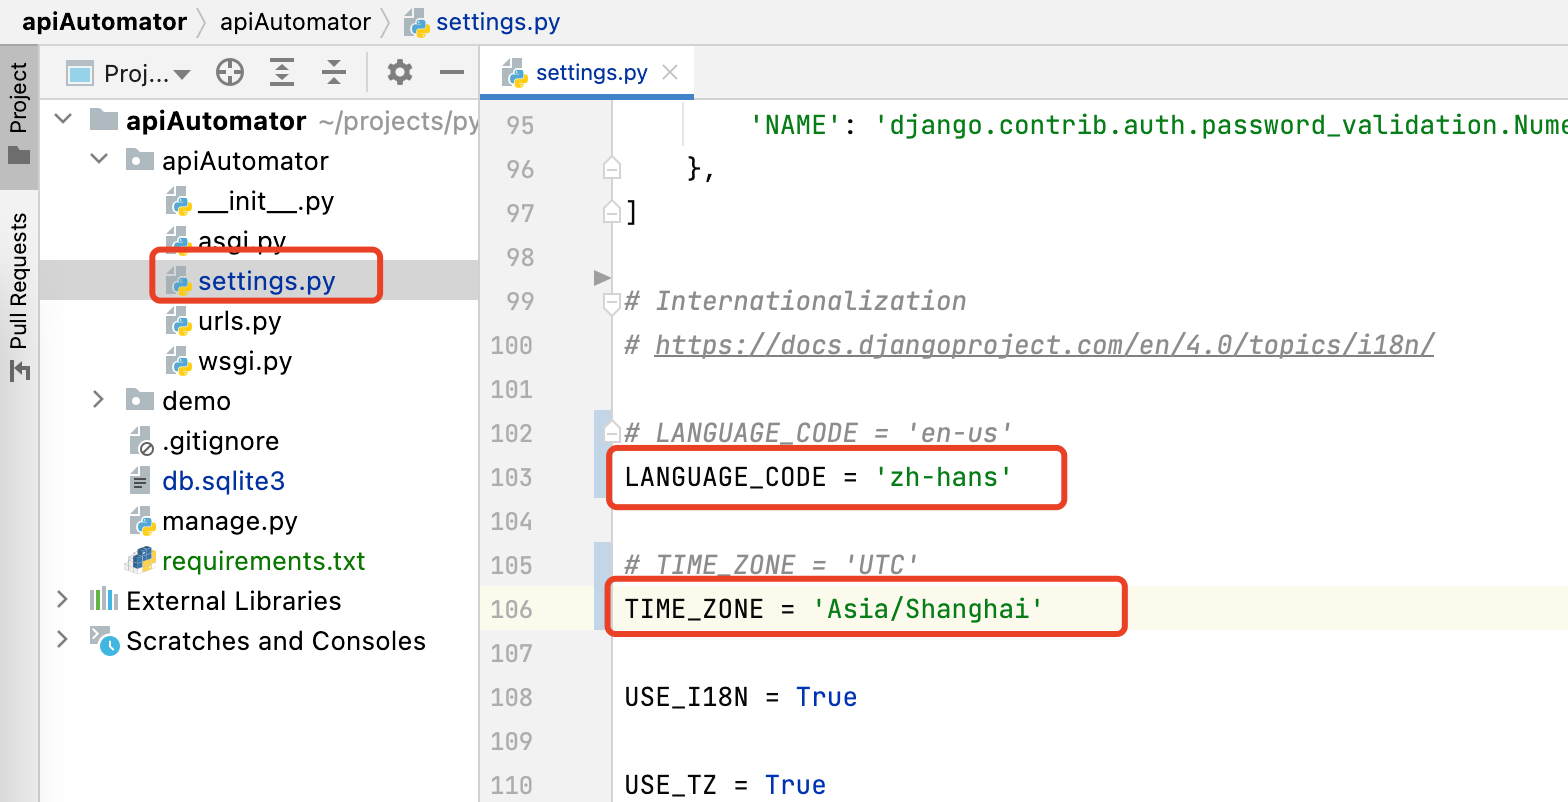Viewport: 1568px width, 802px height.
Task: Click the commented LANGUAGE_CODE line 102
Action: pos(818,433)
